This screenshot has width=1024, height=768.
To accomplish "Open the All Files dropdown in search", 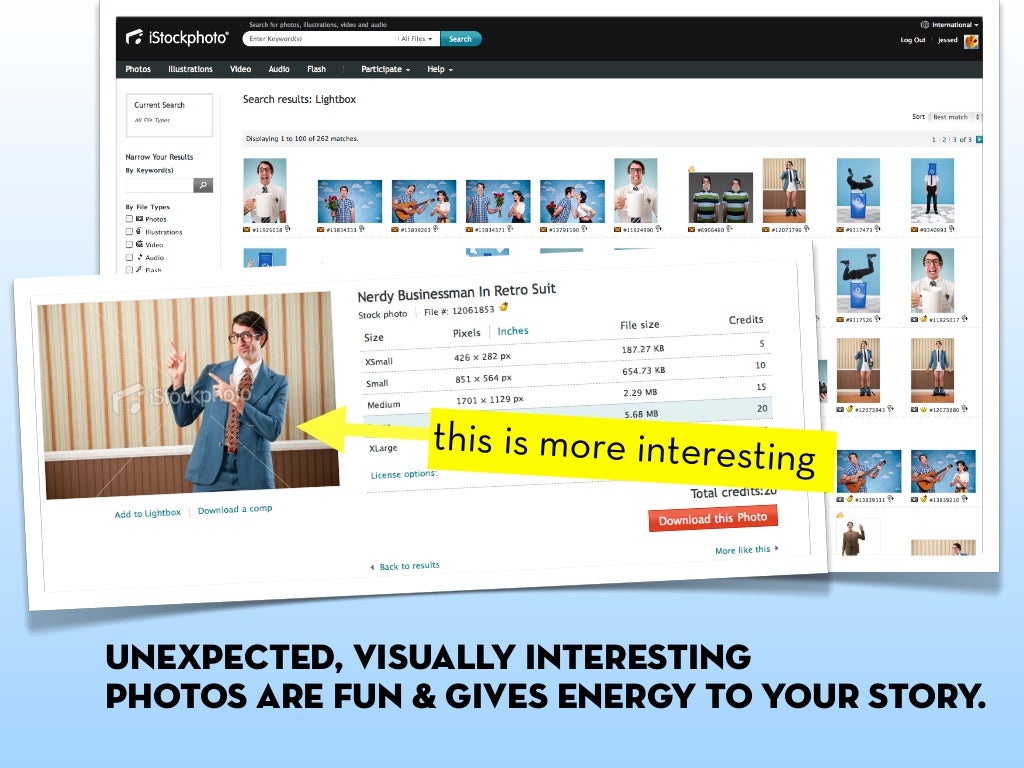I will point(417,39).
